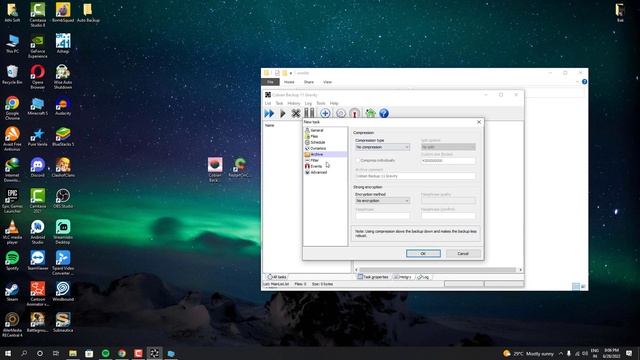Switch to the Task properties tab
The image size is (640, 360).
coord(373,277)
